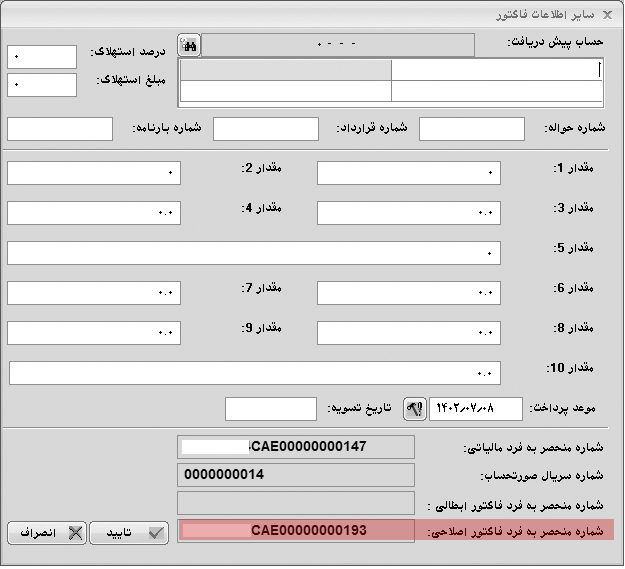The width and height of the screenshot is (625, 569).
Task: Focus the wide مقدار 5 field
Action: (x=254, y=252)
